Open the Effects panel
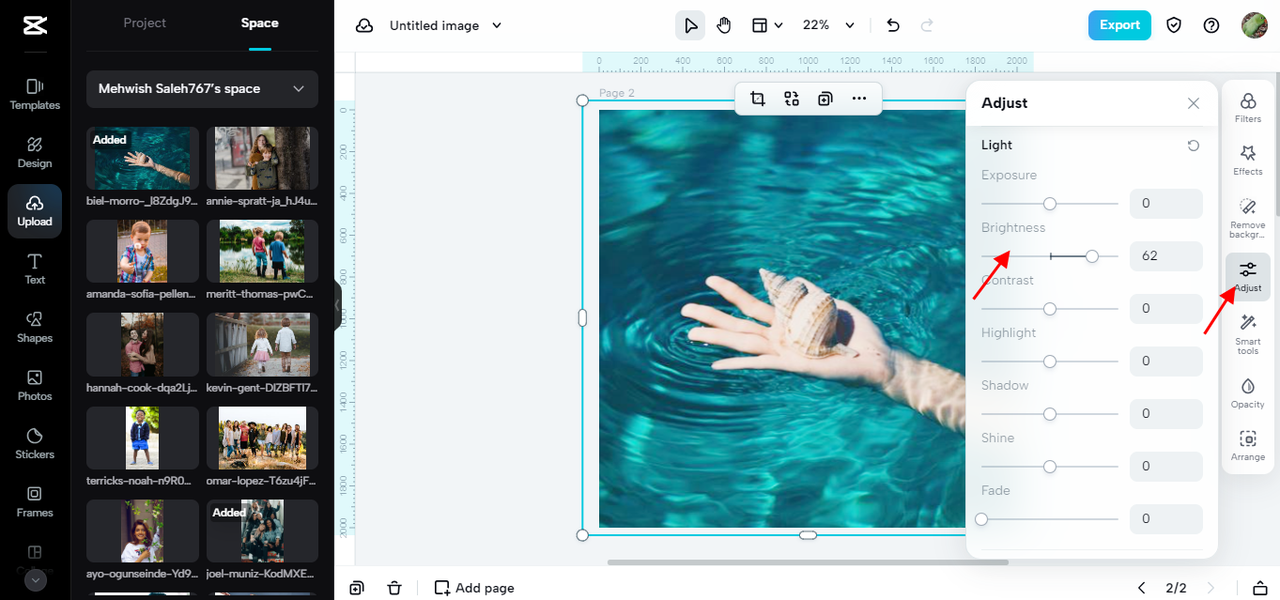The height and width of the screenshot is (600, 1280). [1248, 160]
